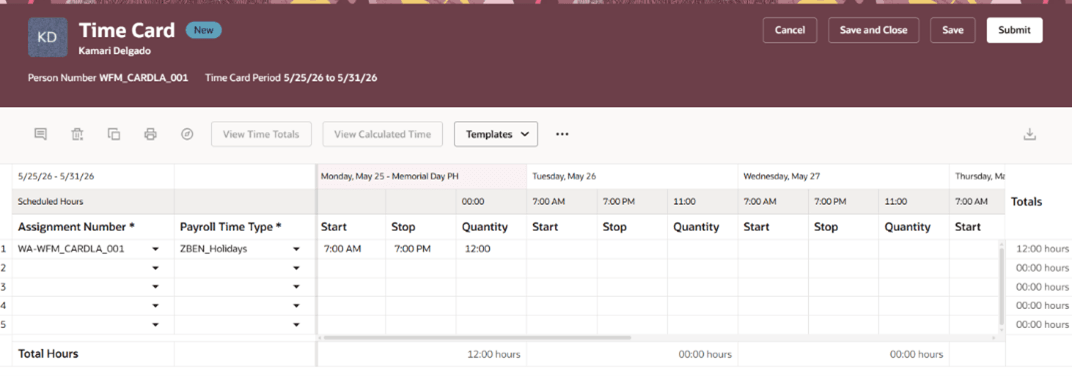Click Monday total 12:00 hours footer
This screenshot has width=1072, height=376.
(x=494, y=354)
